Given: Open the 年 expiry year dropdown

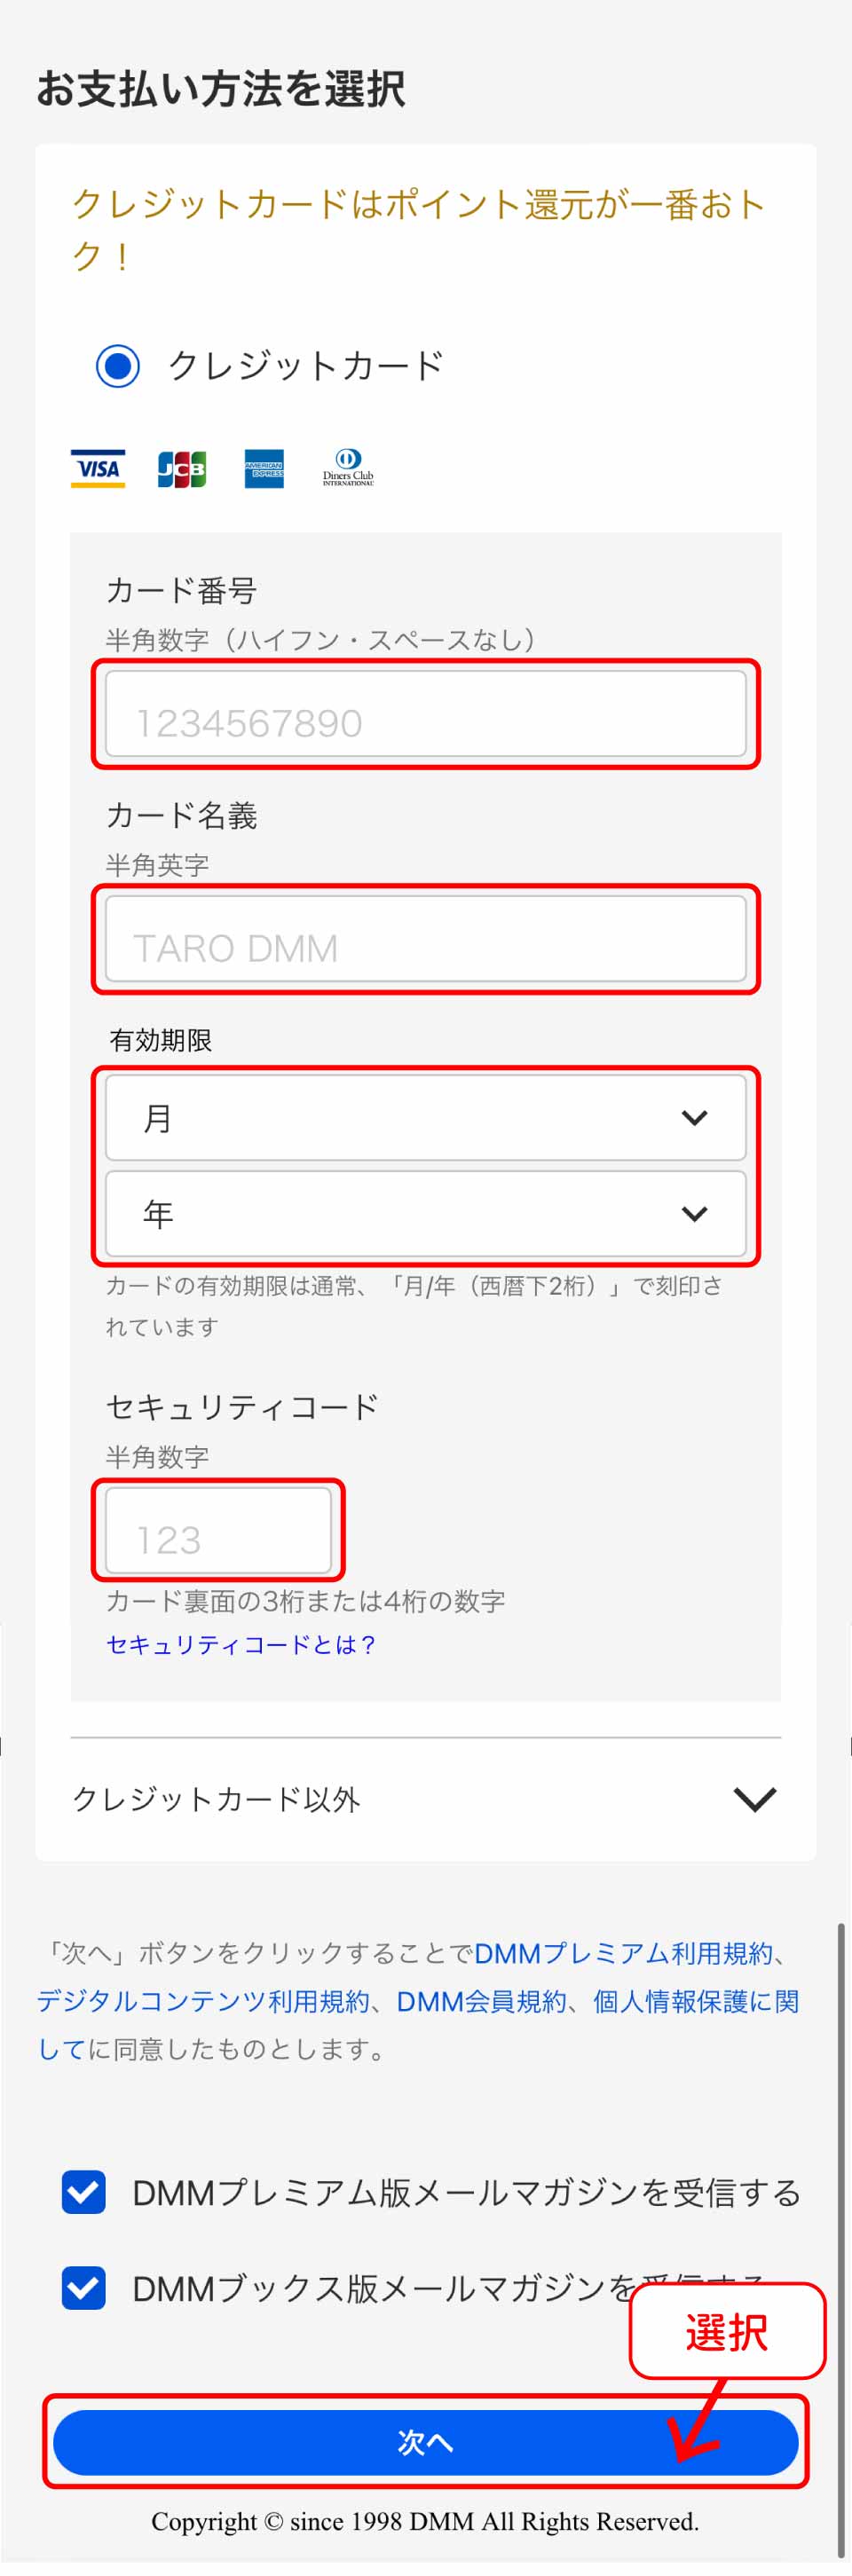Looking at the screenshot, I should coord(425,1213).
